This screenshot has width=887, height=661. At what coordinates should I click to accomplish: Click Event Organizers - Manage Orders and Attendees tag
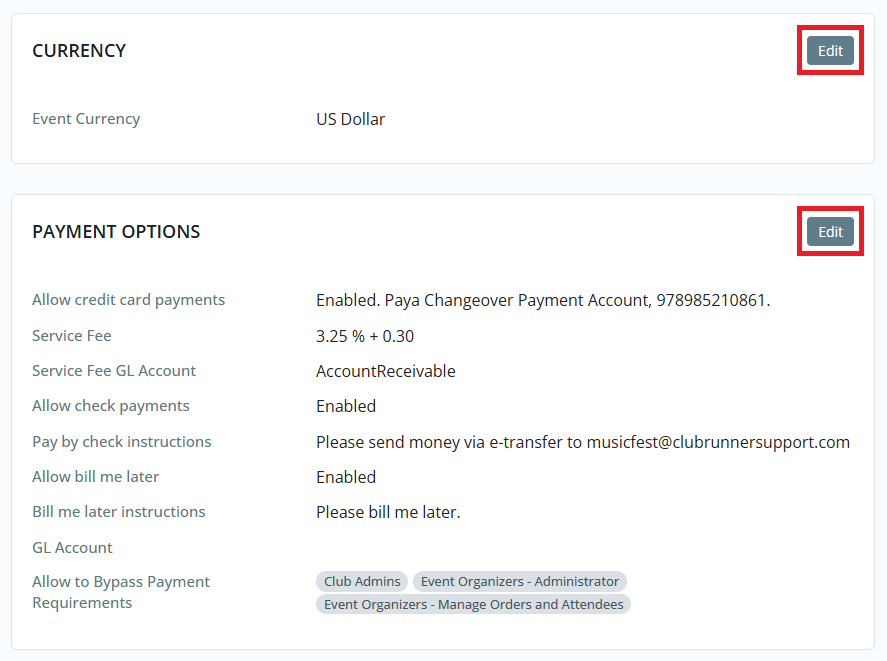point(473,604)
